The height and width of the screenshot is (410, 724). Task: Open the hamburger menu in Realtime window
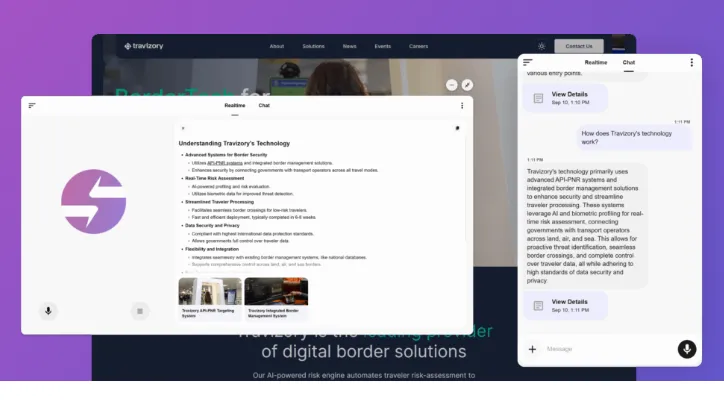(32, 105)
